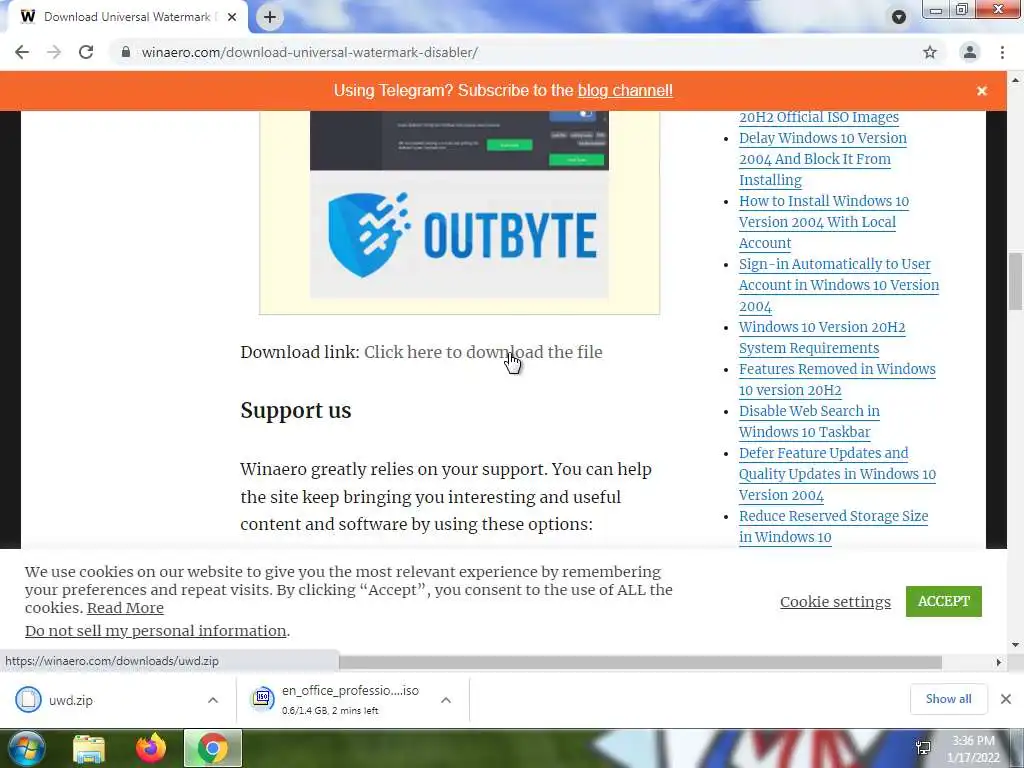Image resolution: width=1024 pixels, height=768 pixels.
Task: Open the Telegram blog channel link
Action: [x=625, y=91]
